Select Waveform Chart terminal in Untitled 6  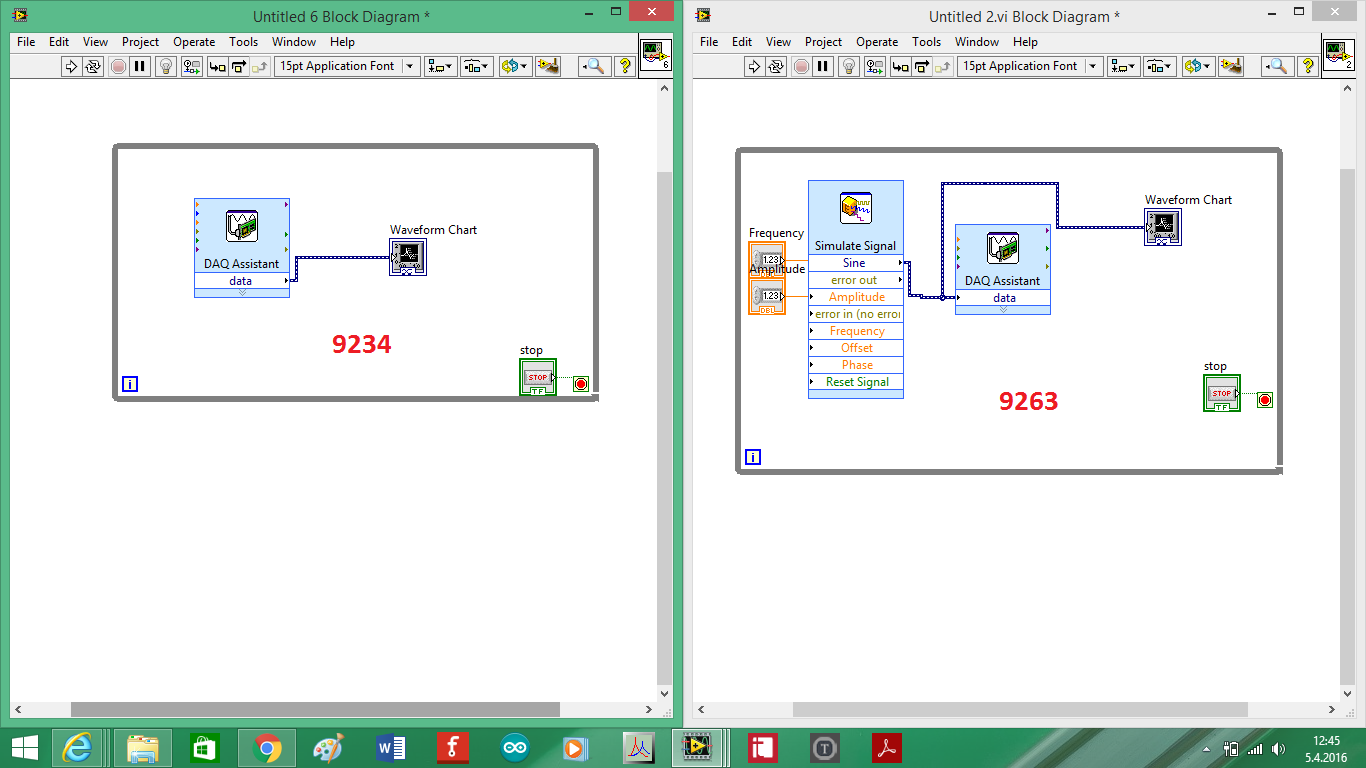408,257
